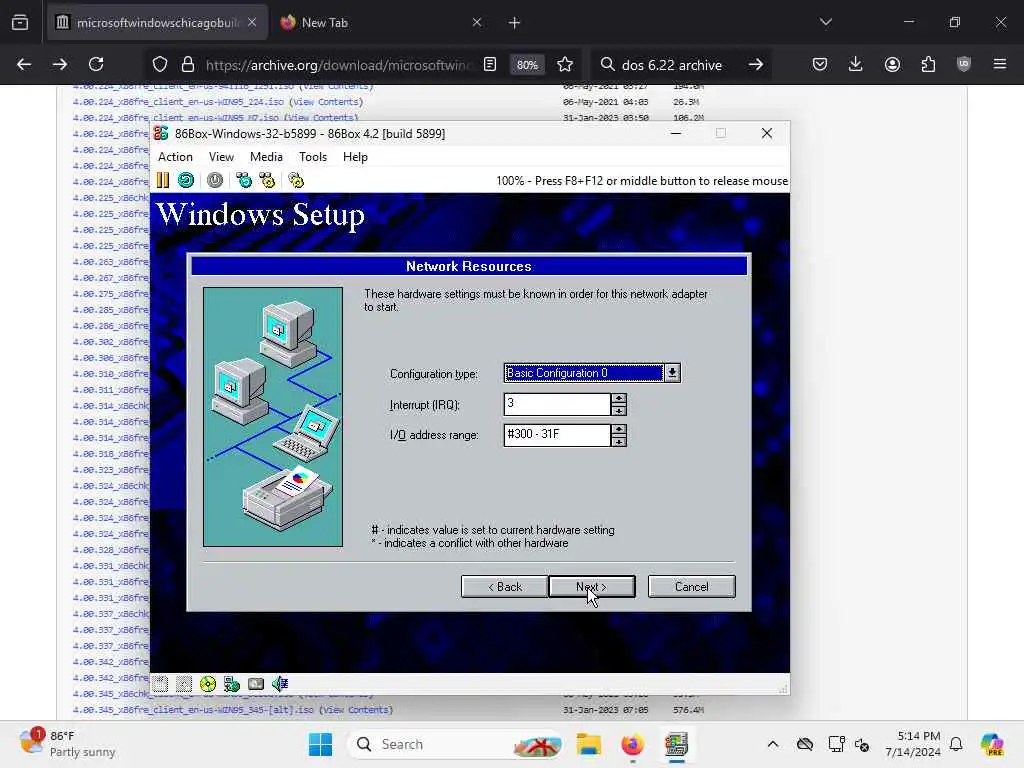Close the microsoftwindowschicagobuilds tab

click(252, 23)
